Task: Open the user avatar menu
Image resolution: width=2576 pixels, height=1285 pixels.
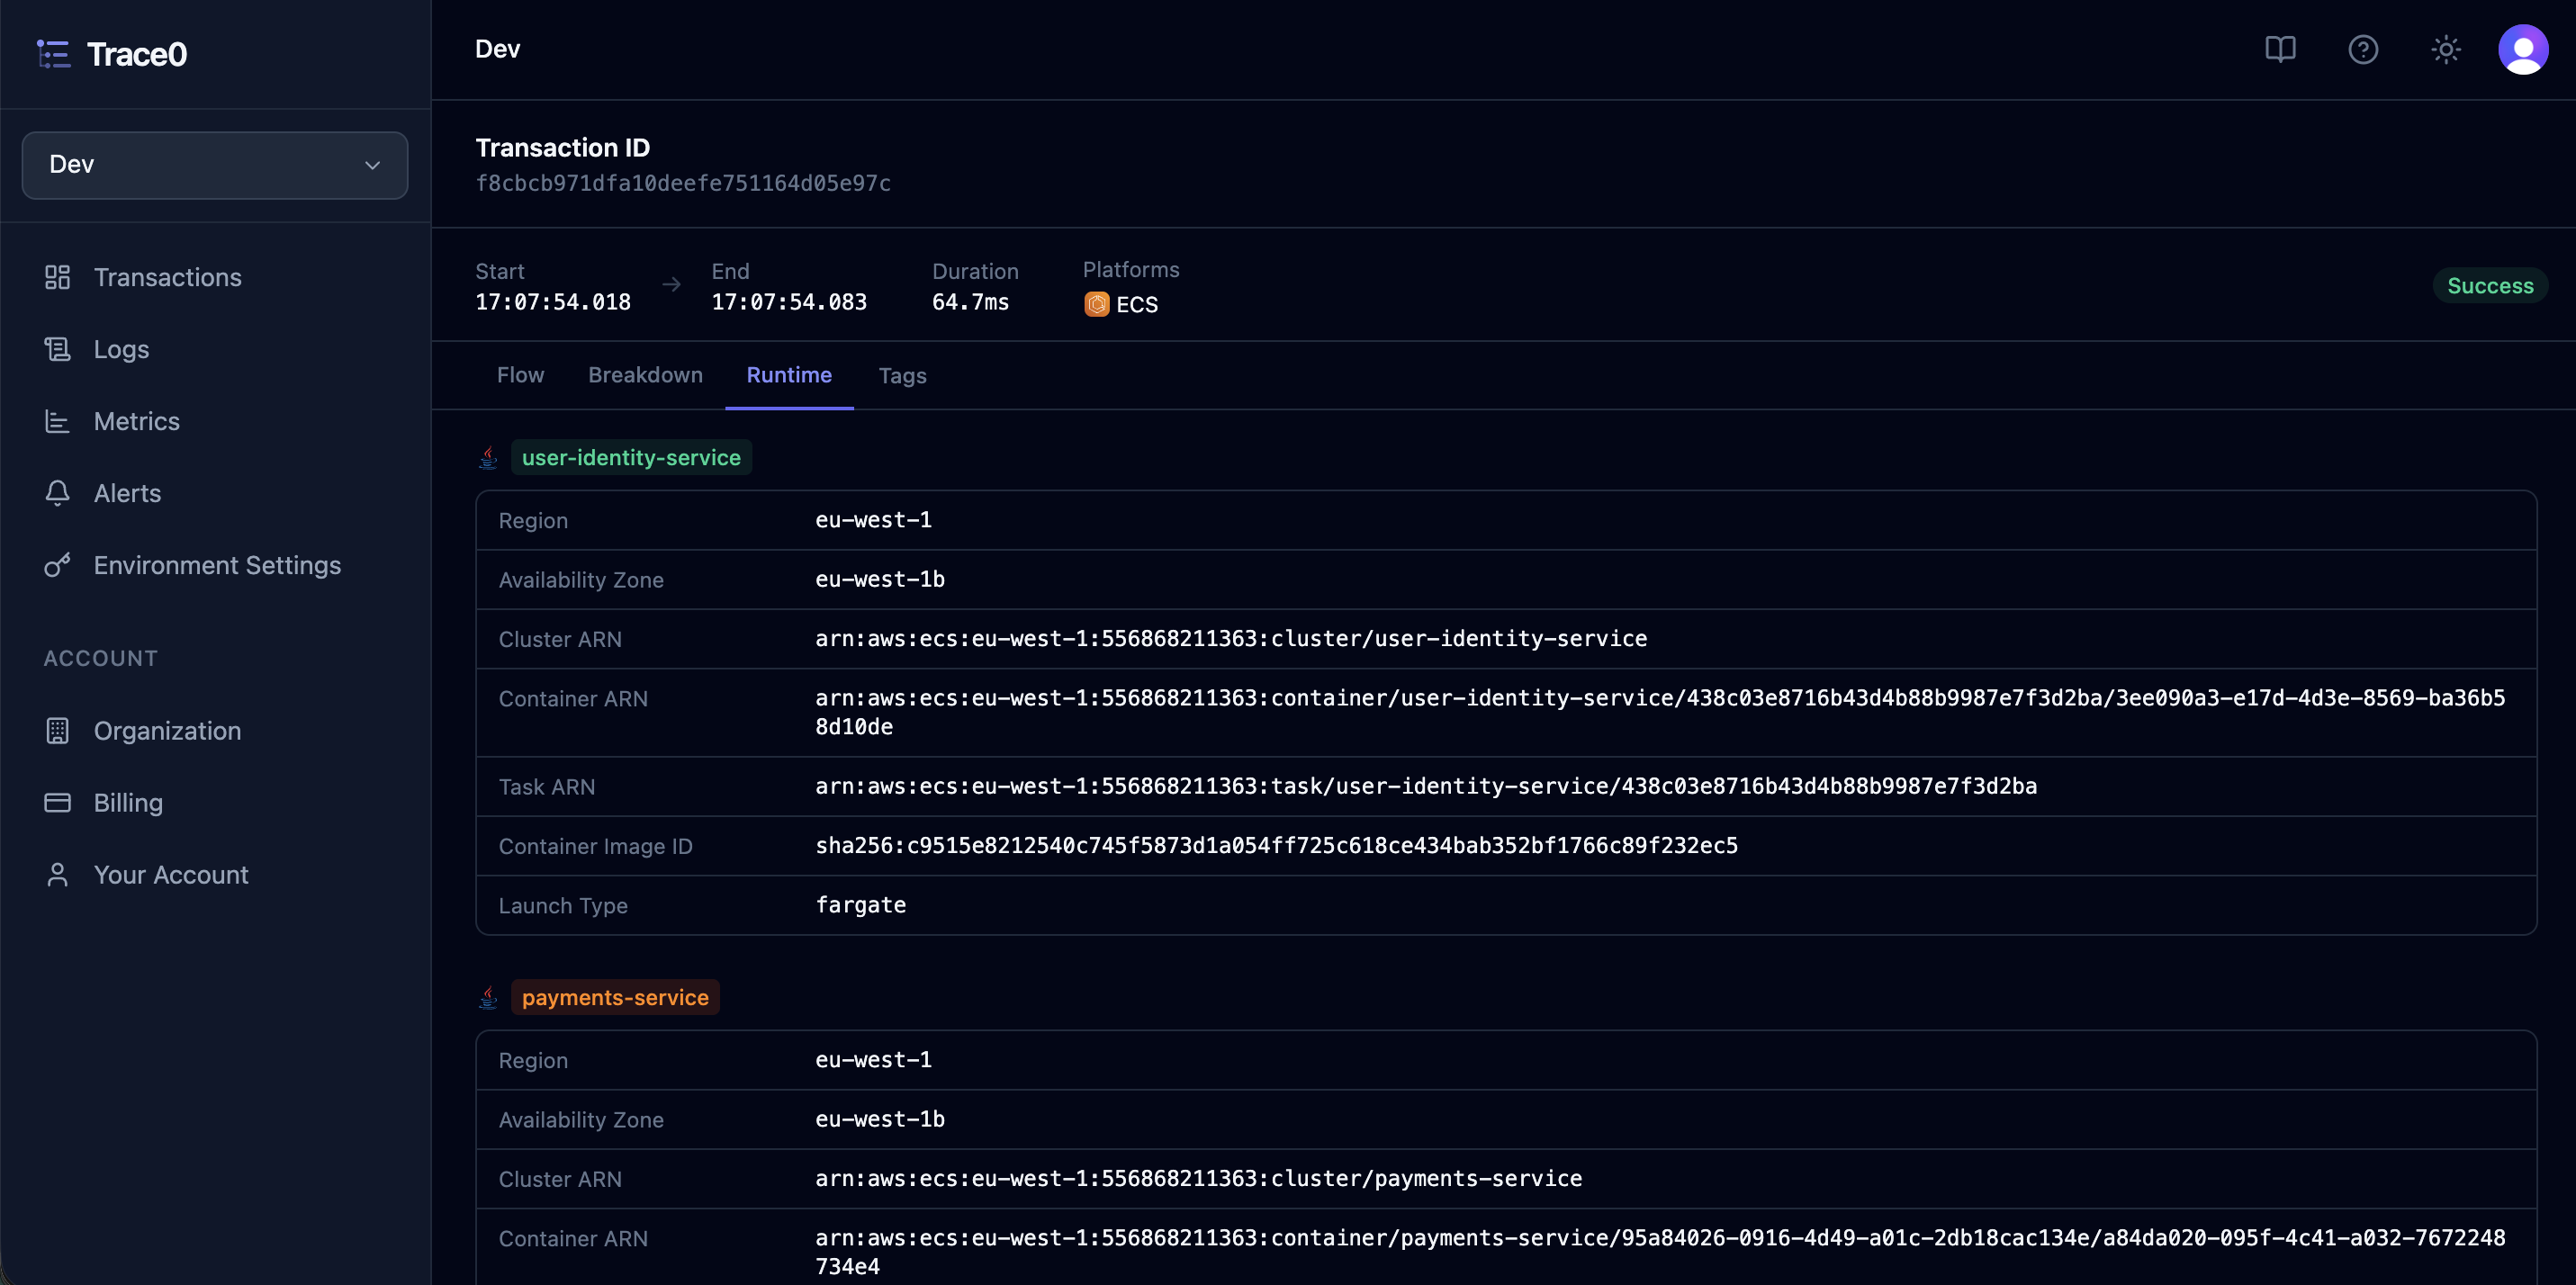Action: tap(2523, 49)
